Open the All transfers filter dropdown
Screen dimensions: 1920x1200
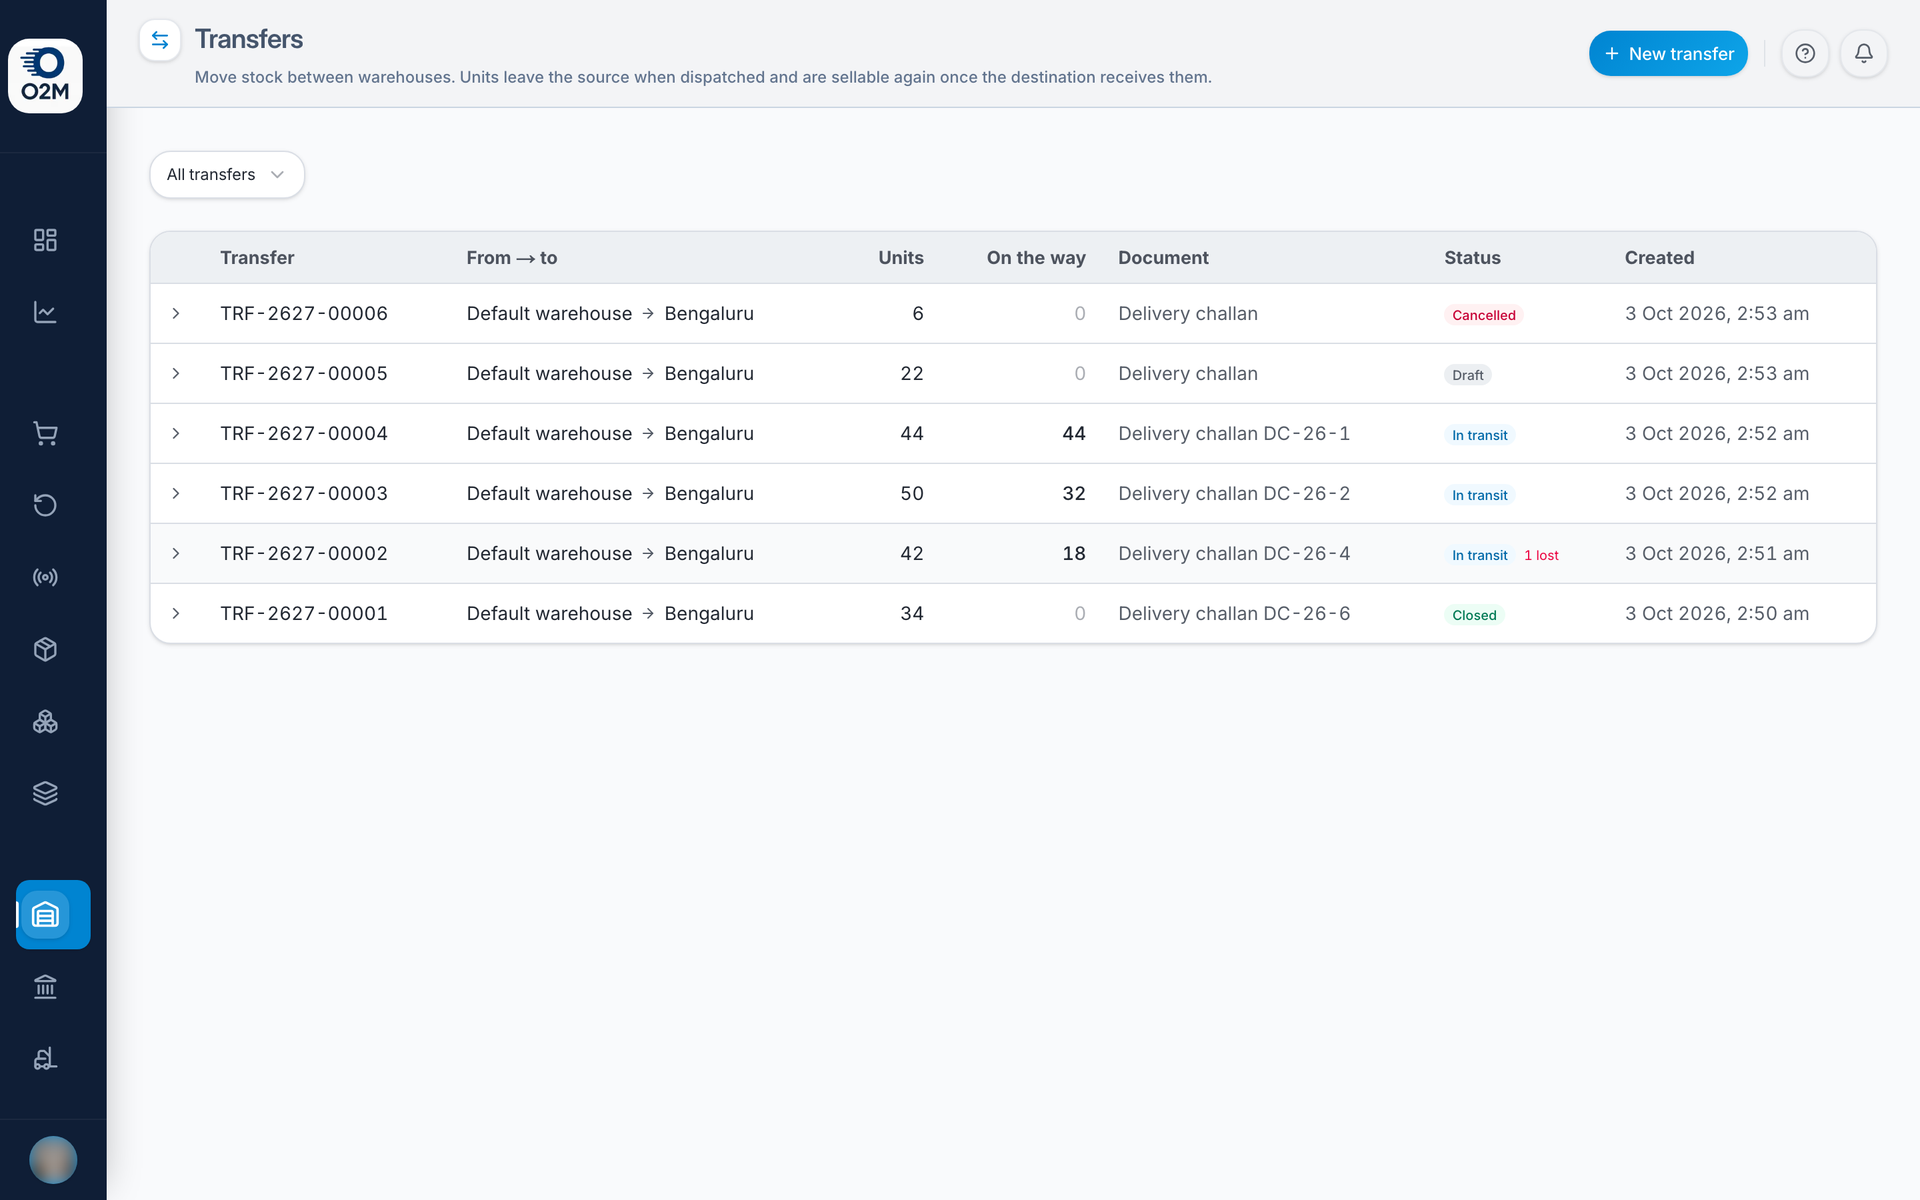click(227, 175)
